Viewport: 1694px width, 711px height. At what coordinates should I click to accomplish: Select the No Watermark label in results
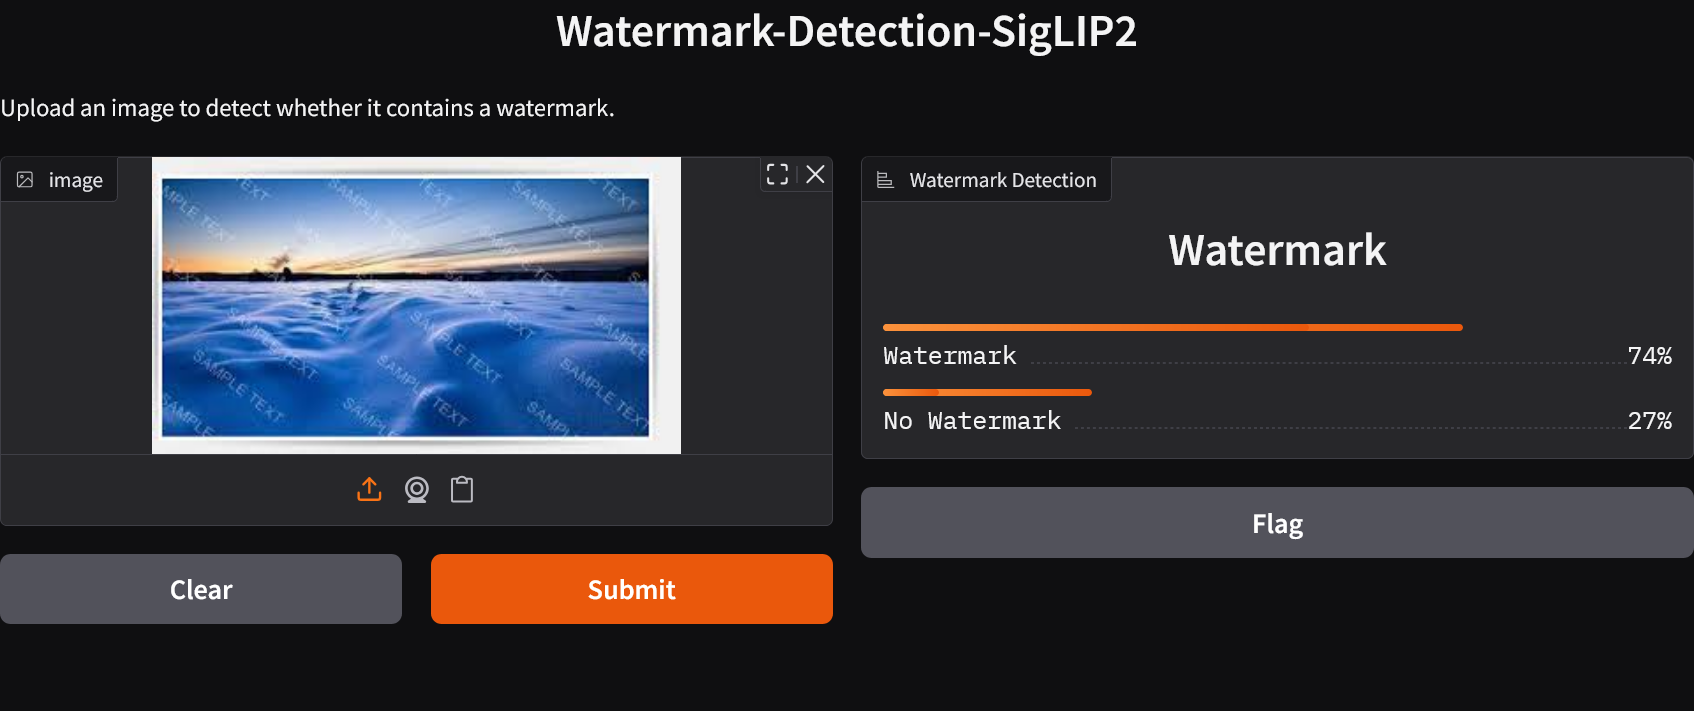click(971, 421)
